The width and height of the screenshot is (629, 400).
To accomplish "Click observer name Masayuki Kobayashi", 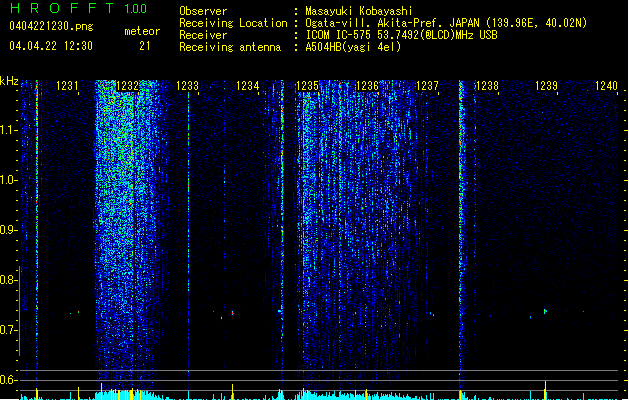I will tap(359, 11).
